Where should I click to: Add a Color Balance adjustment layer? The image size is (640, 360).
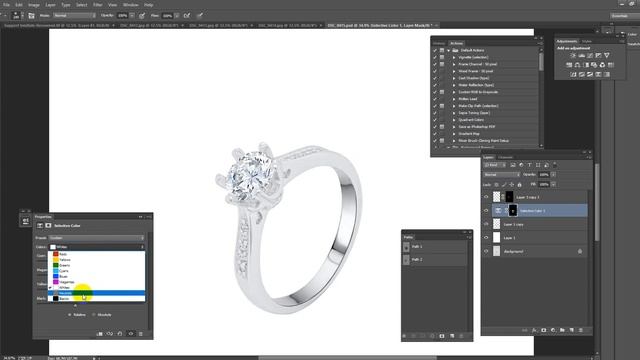point(577,65)
